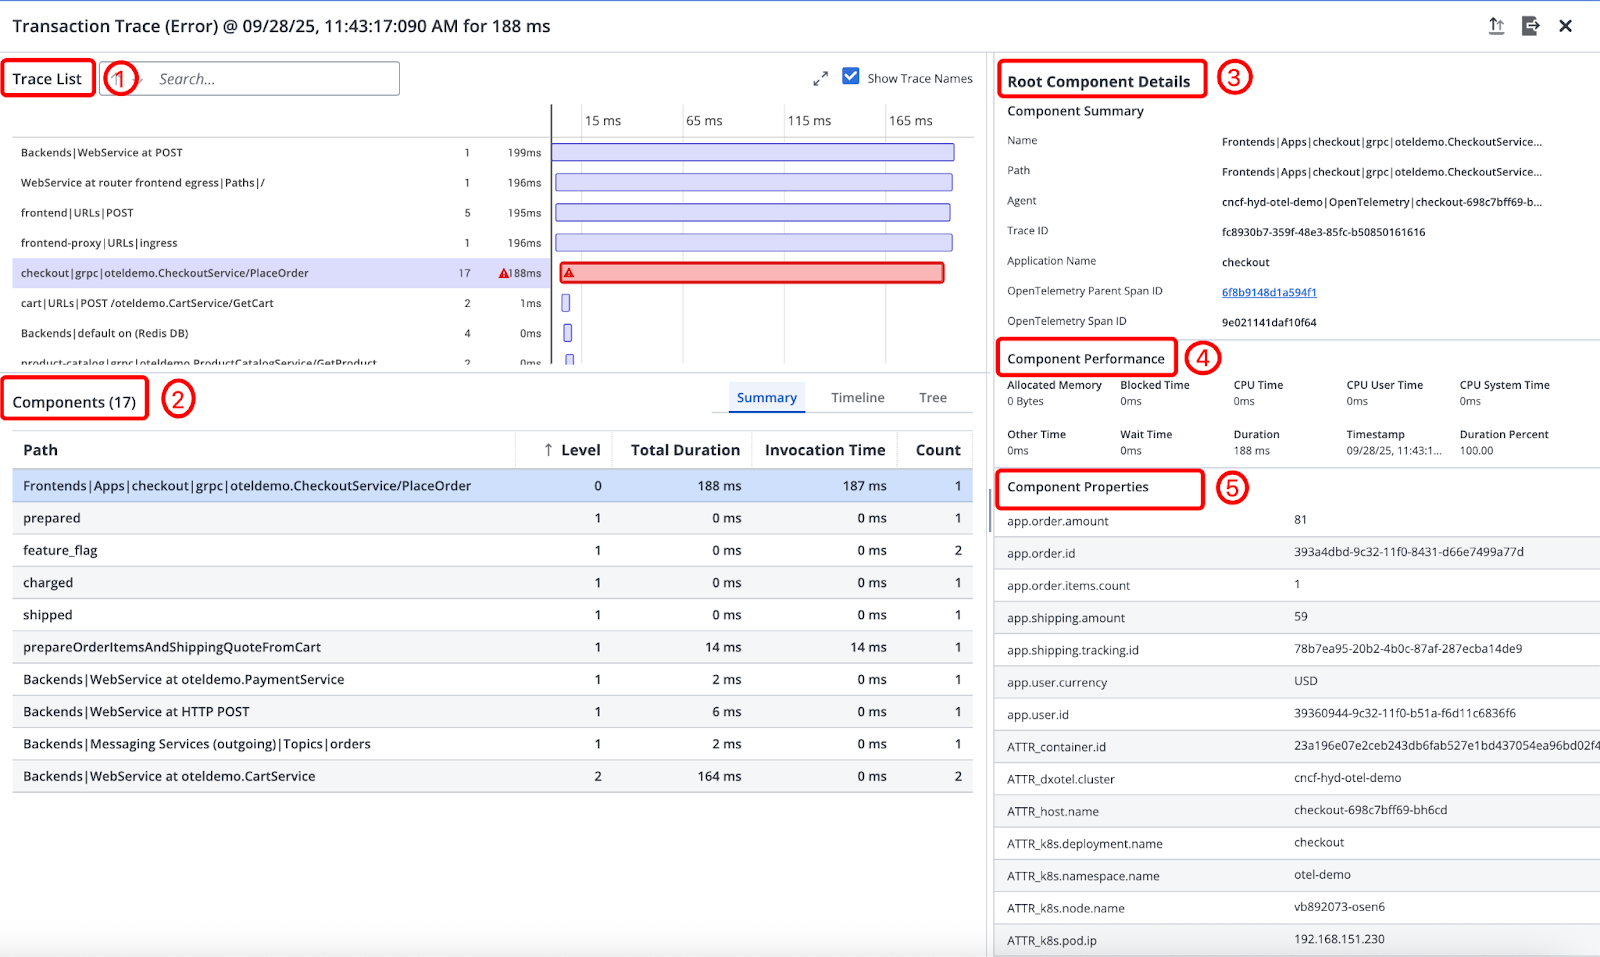Click the Invocation Time column header
This screenshot has width=1600, height=957.
coord(824,450)
